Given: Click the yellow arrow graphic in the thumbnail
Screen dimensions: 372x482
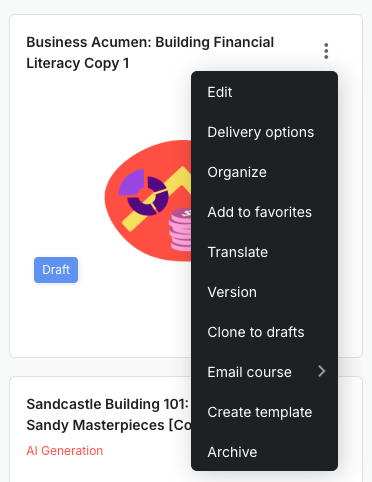Looking at the screenshot, I should click(x=157, y=199).
